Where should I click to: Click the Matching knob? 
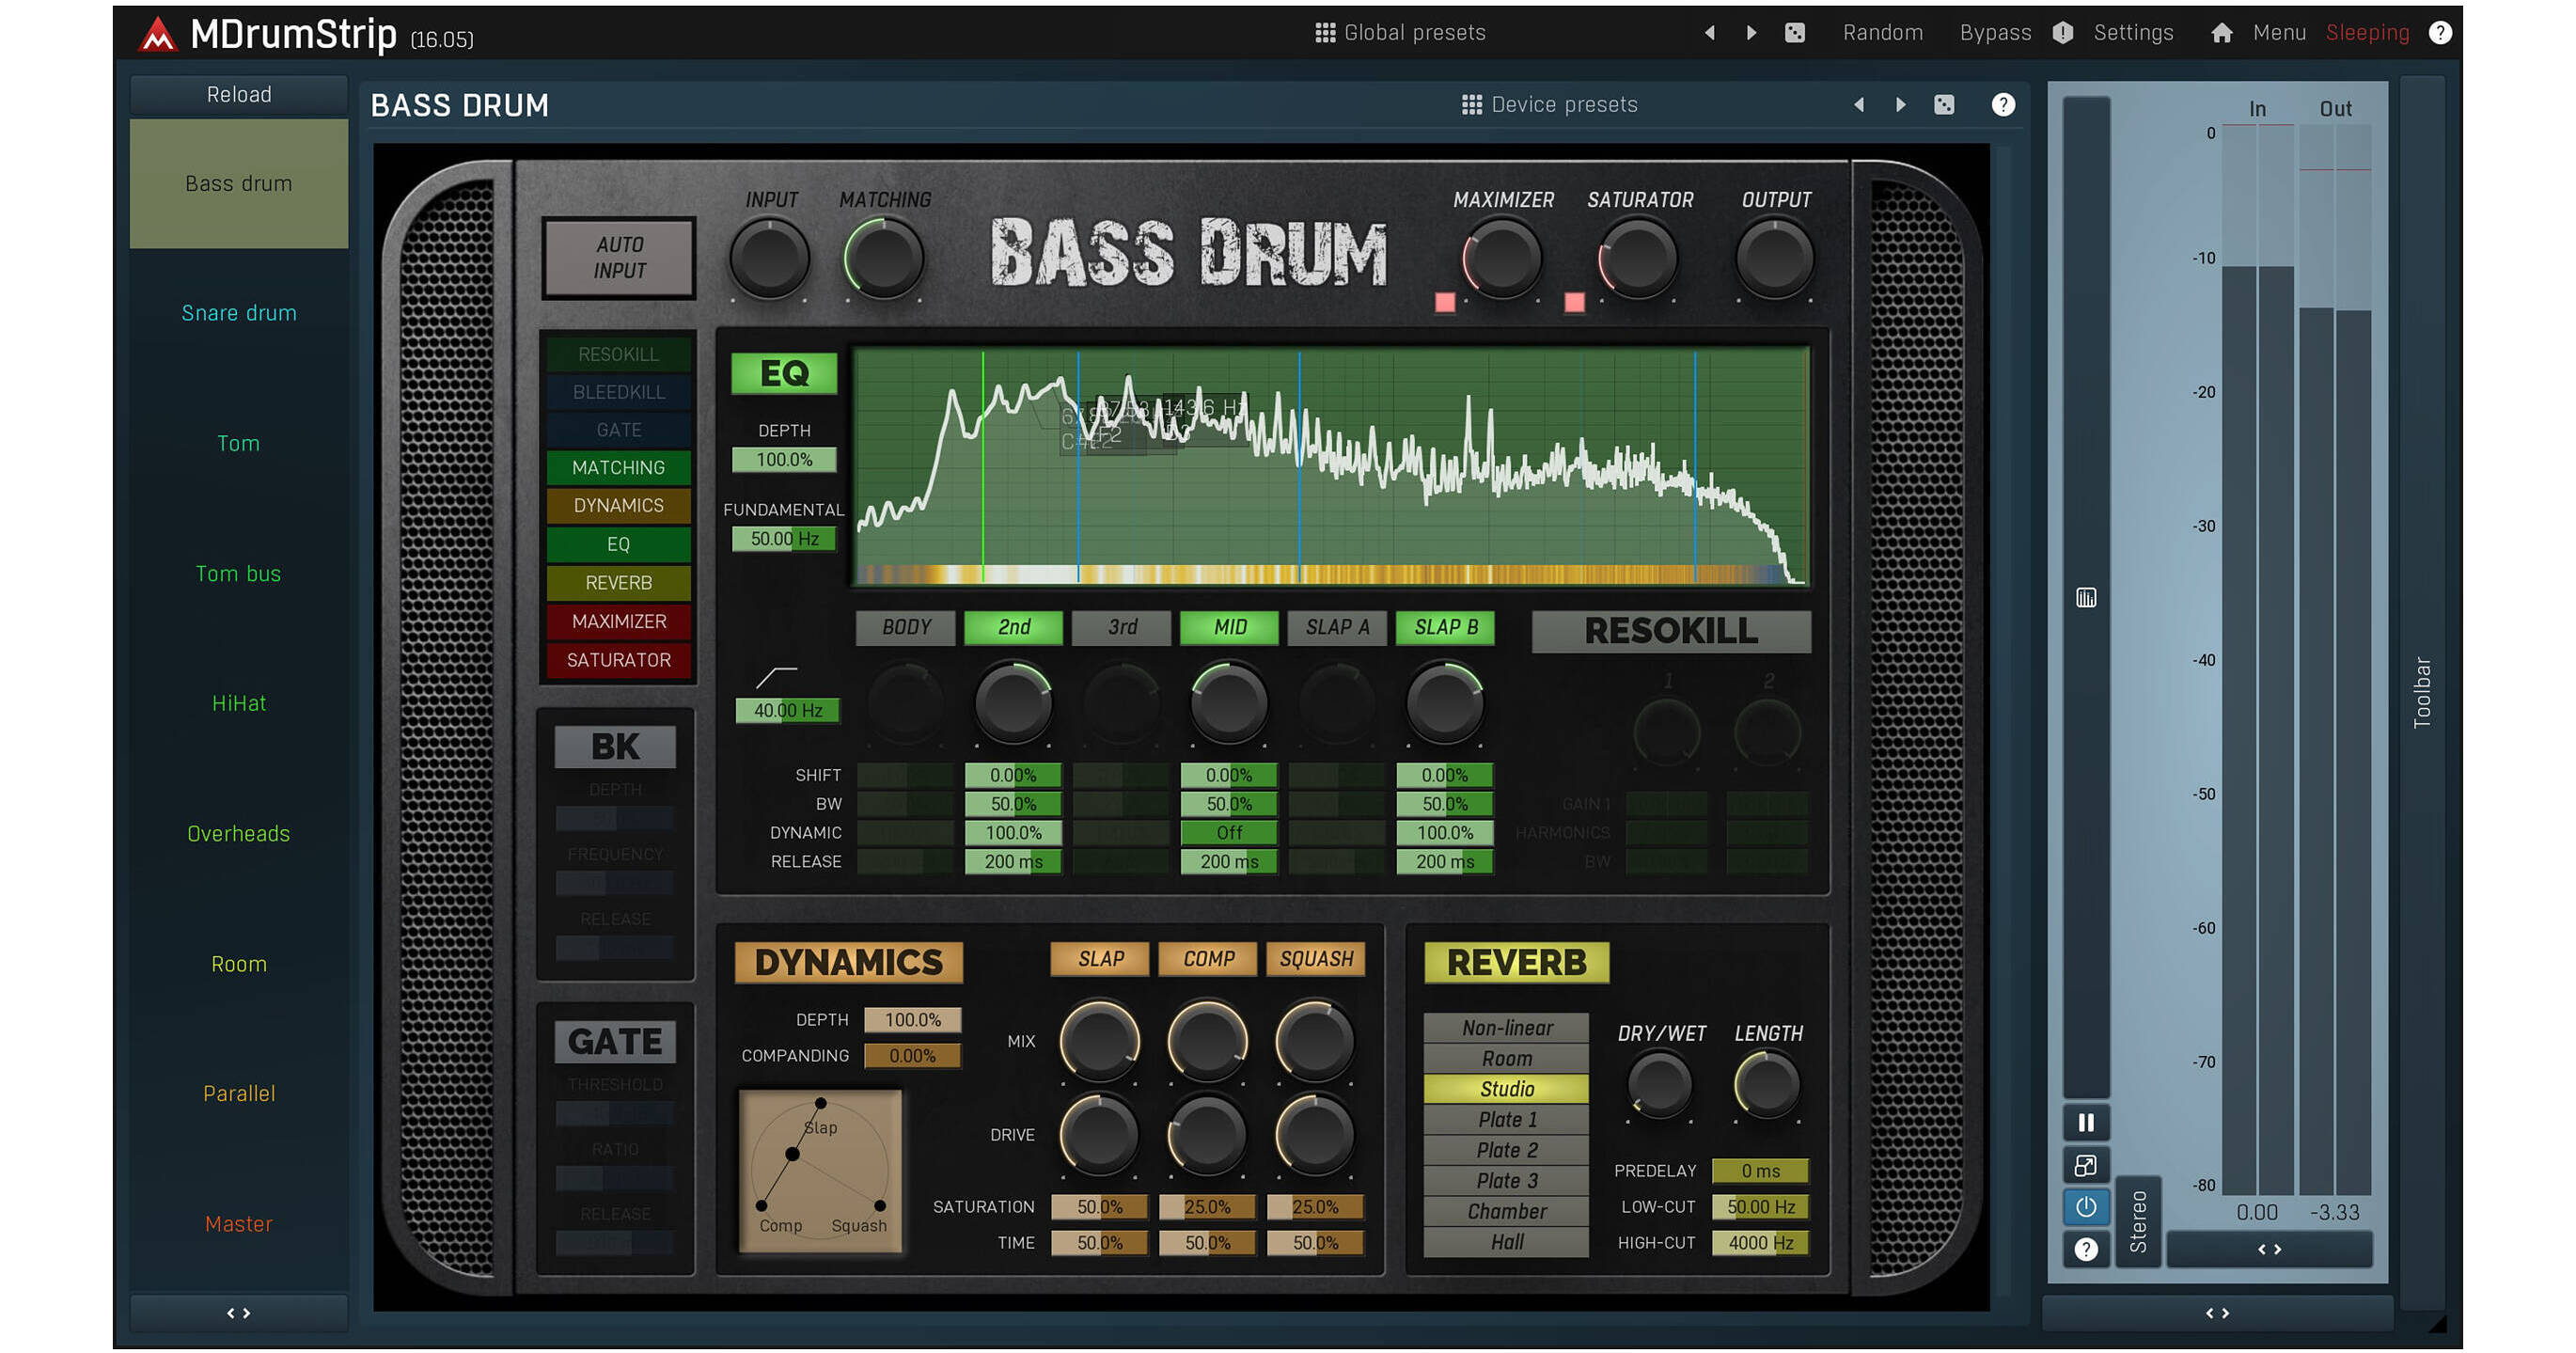(883, 258)
